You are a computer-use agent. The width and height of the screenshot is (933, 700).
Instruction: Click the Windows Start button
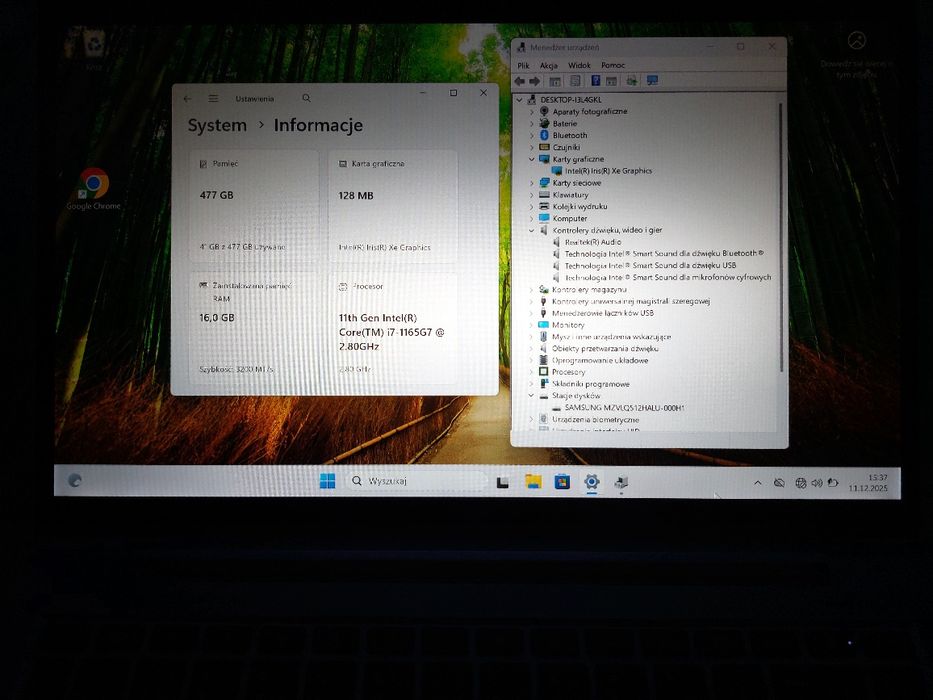(327, 481)
